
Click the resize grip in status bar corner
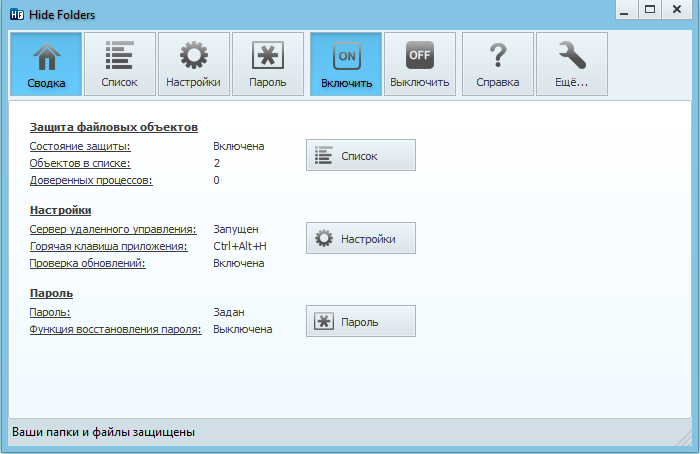pyautogui.click(x=684, y=438)
